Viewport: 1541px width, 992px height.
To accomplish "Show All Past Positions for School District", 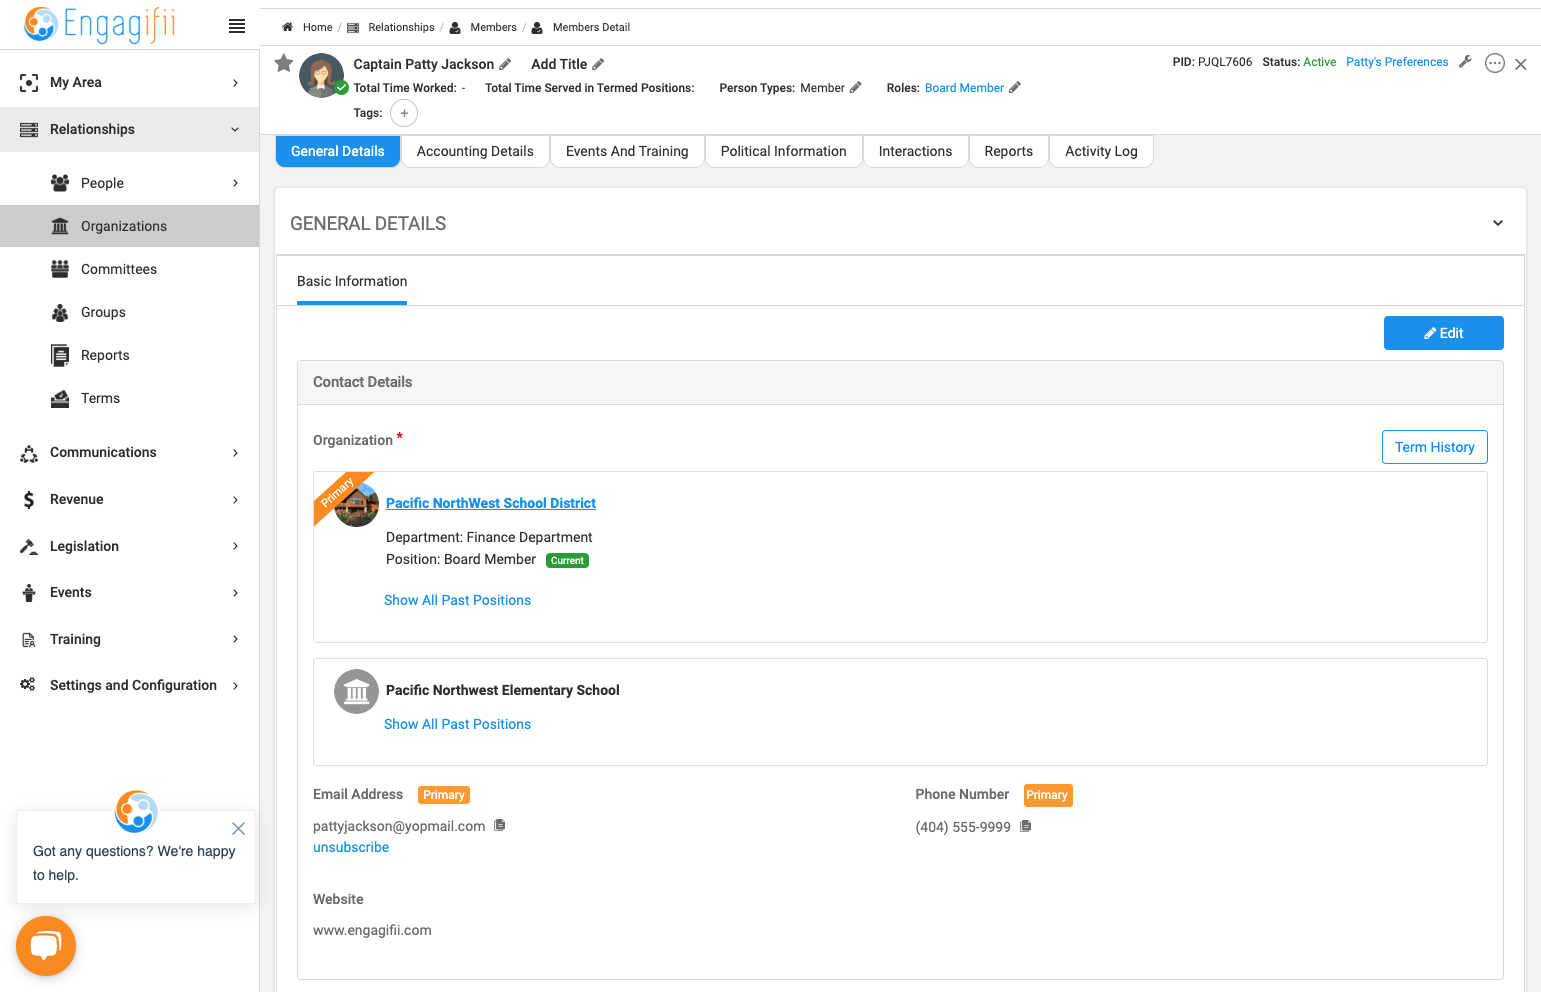I will pos(457,600).
